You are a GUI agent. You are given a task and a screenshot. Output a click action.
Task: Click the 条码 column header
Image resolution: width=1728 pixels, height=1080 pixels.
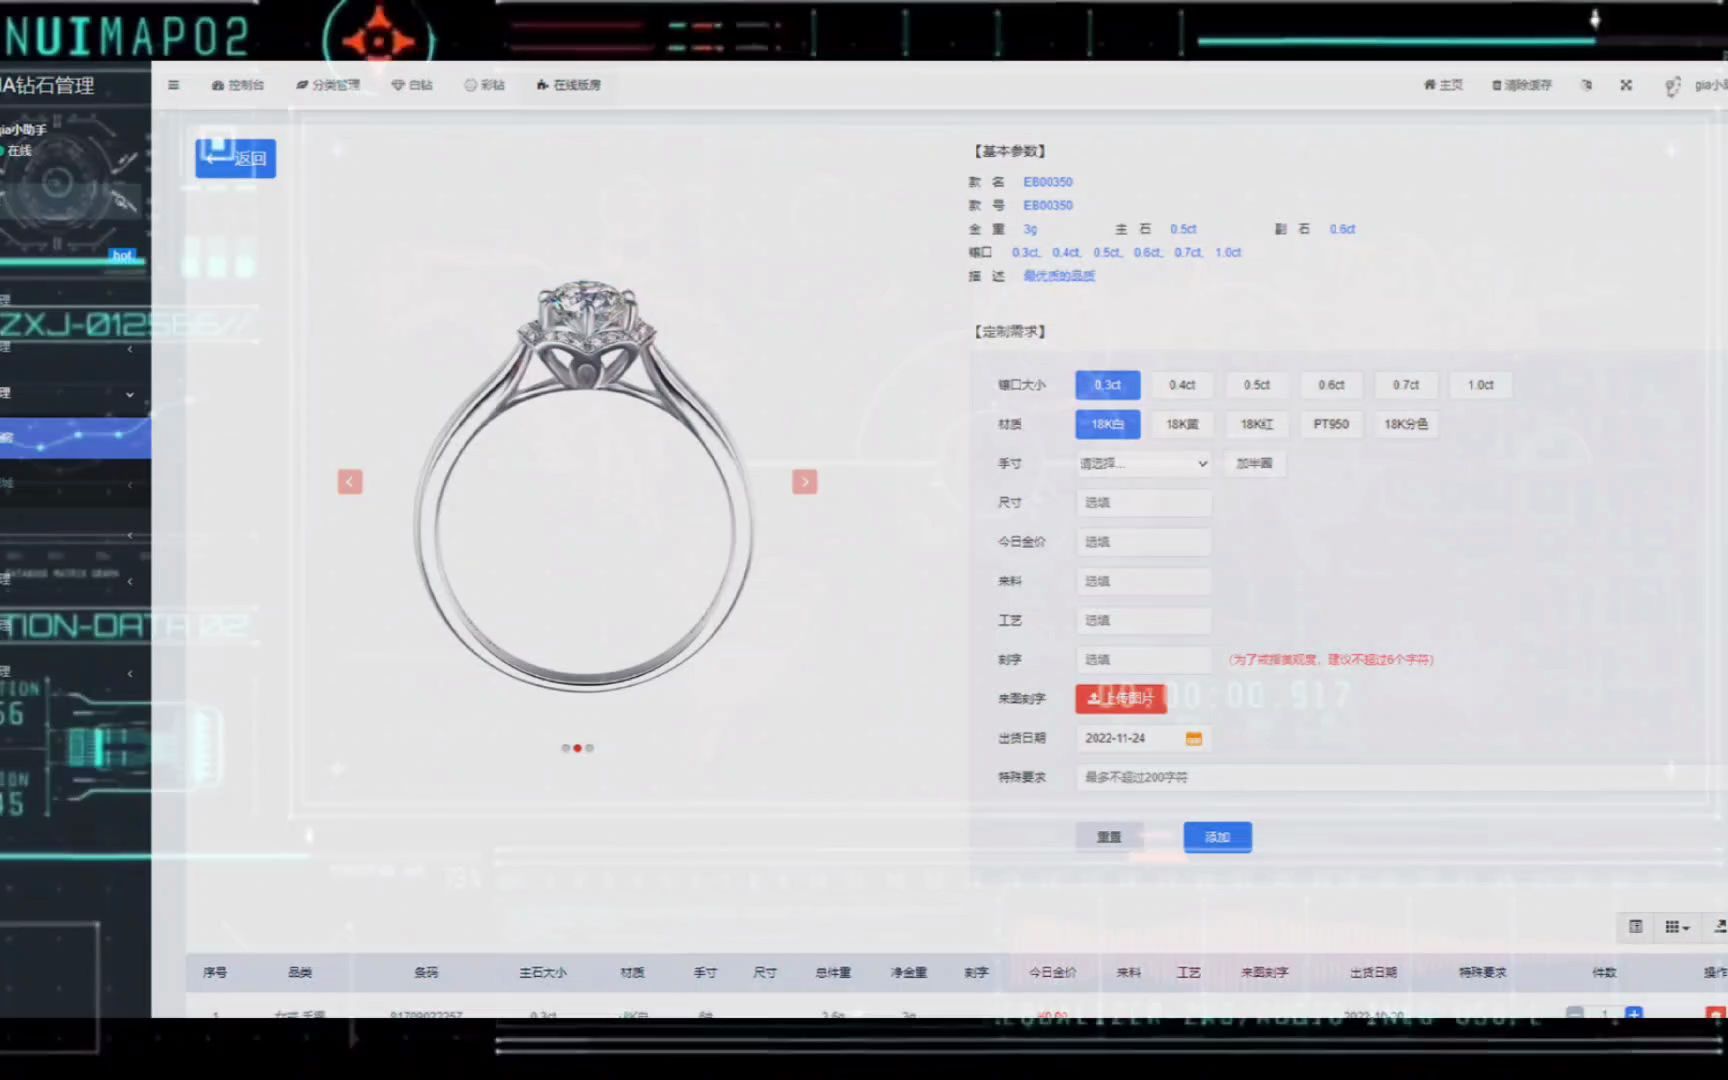point(426,972)
